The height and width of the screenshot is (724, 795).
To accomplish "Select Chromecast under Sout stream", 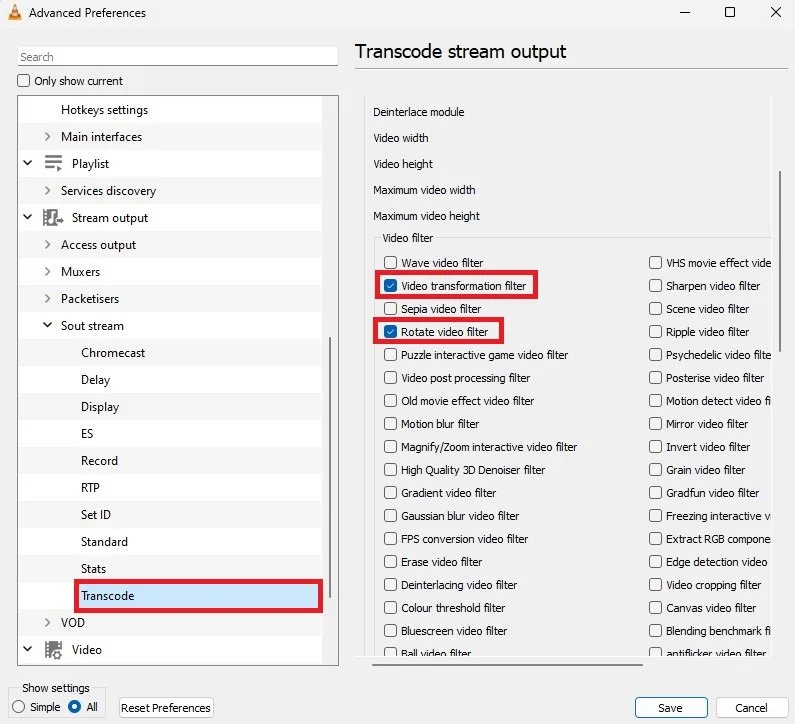I will click(x=113, y=353).
